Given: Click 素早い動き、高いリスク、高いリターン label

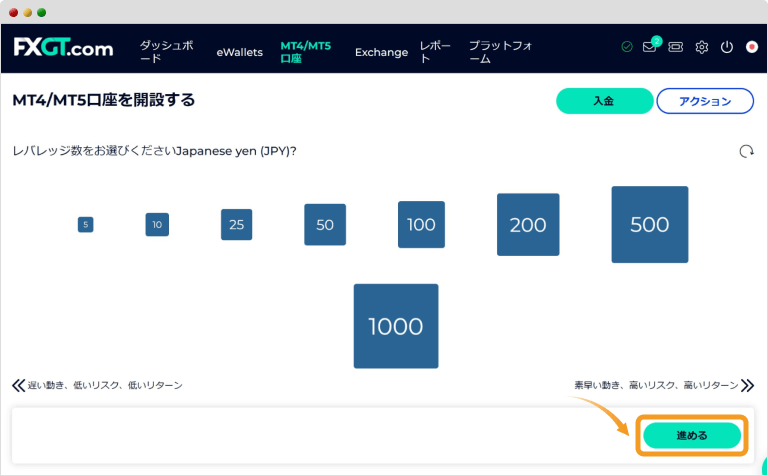Looking at the screenshot, I should tap(656, 385).
